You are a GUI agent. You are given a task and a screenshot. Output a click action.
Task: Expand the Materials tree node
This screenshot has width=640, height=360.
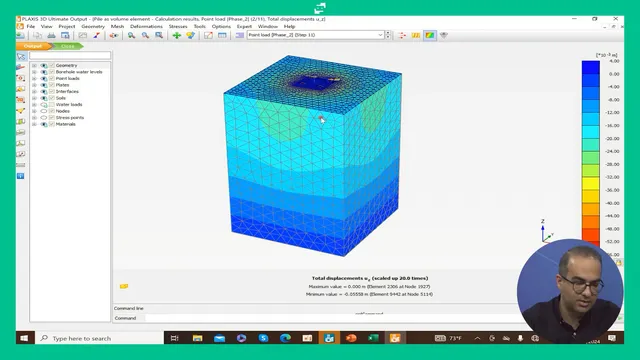[34, 124]
